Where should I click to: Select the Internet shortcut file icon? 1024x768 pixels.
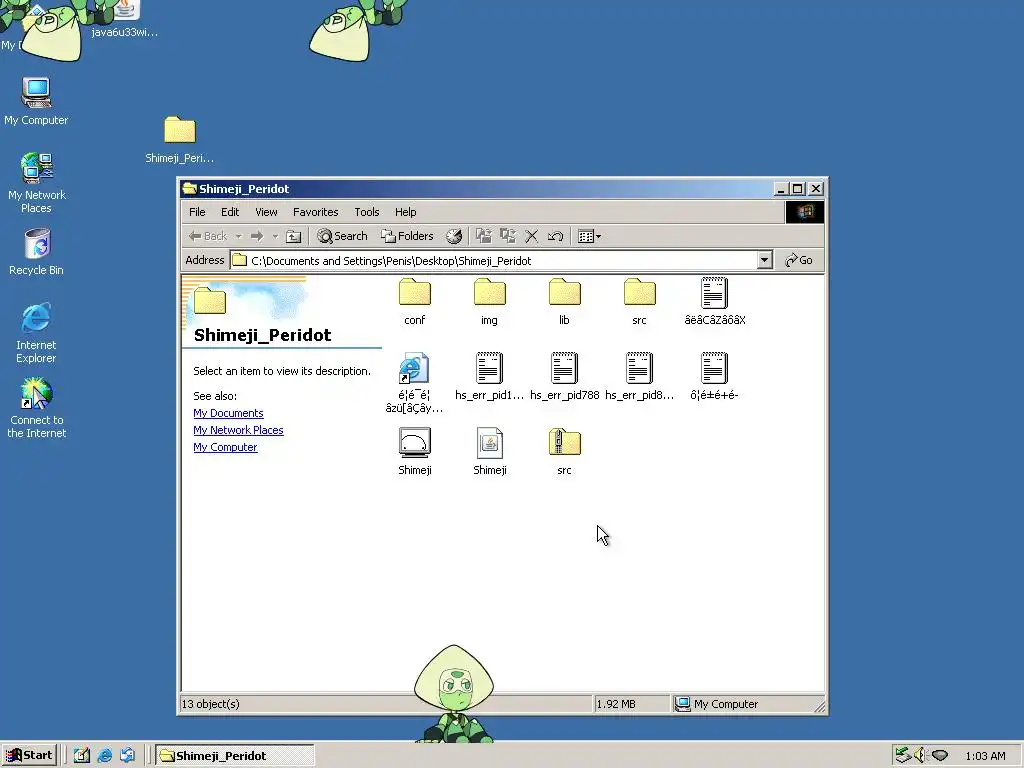coord(415,368)
